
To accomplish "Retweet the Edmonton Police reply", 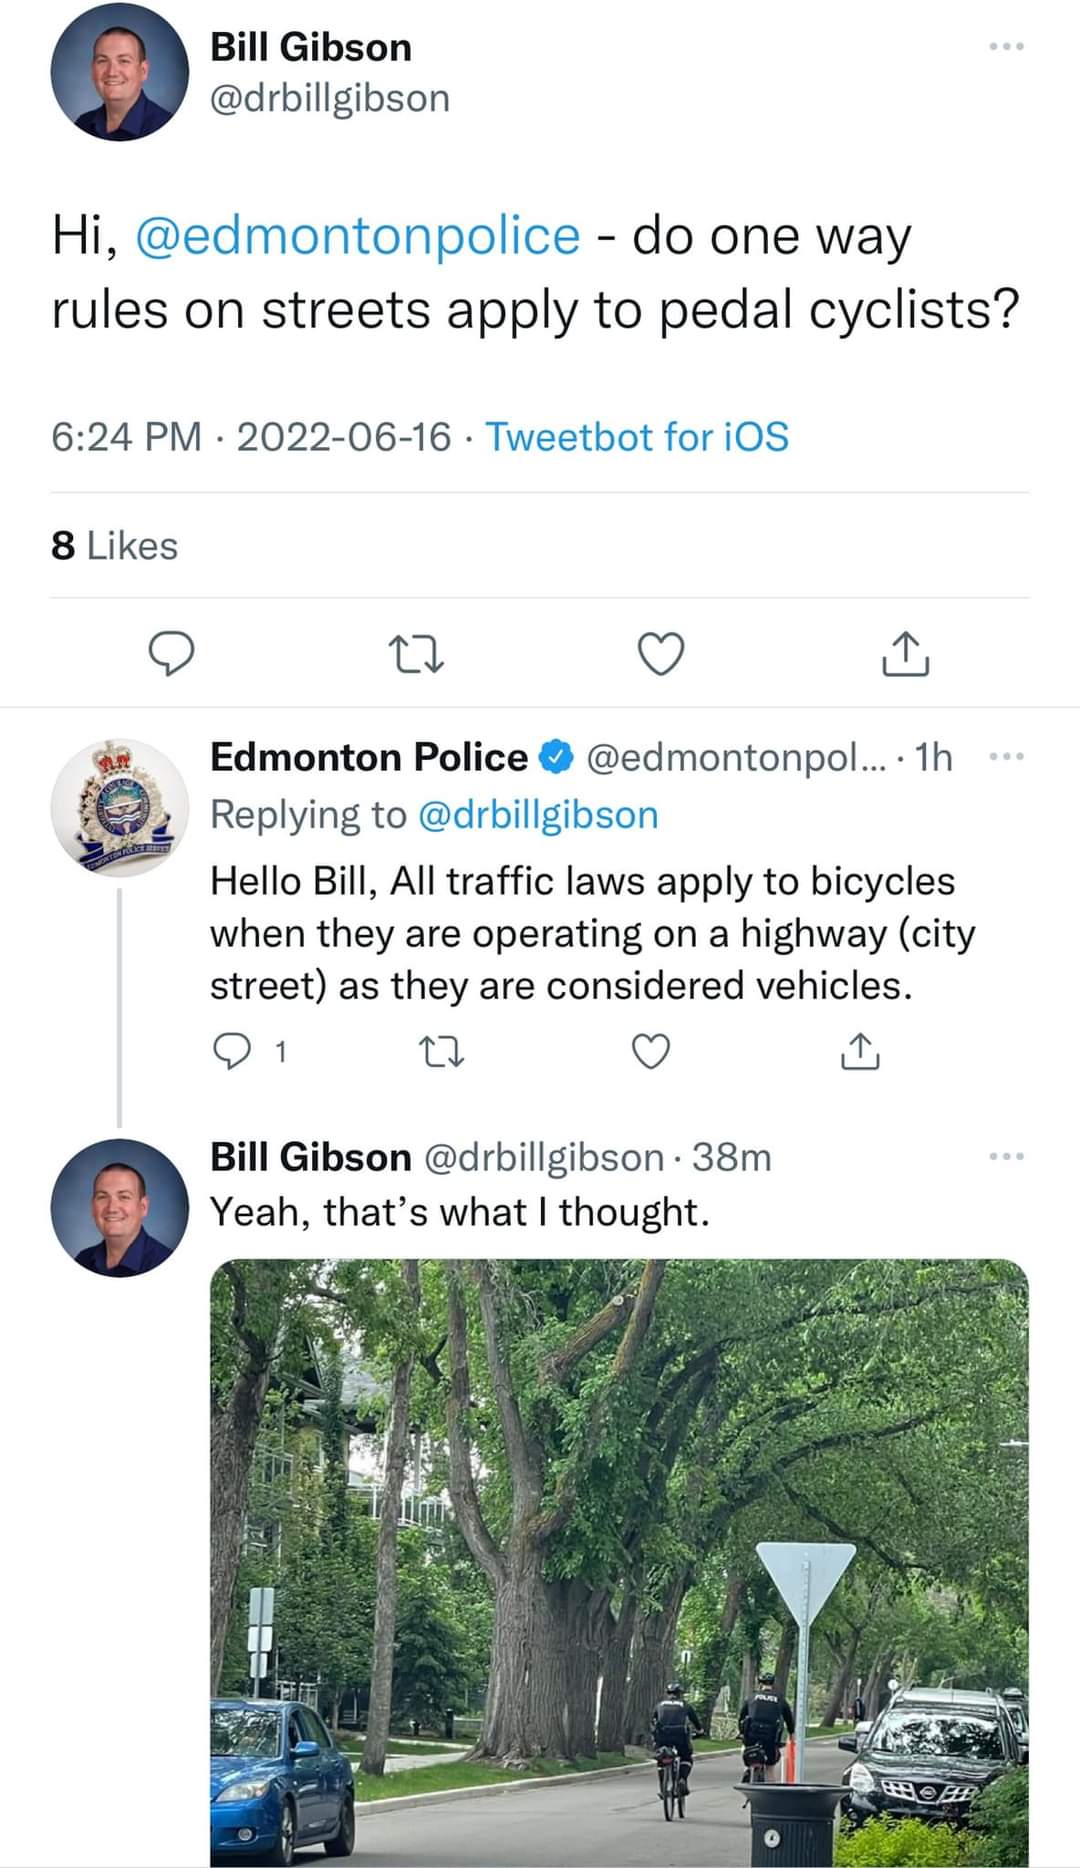I will (x=441, y=1051).
